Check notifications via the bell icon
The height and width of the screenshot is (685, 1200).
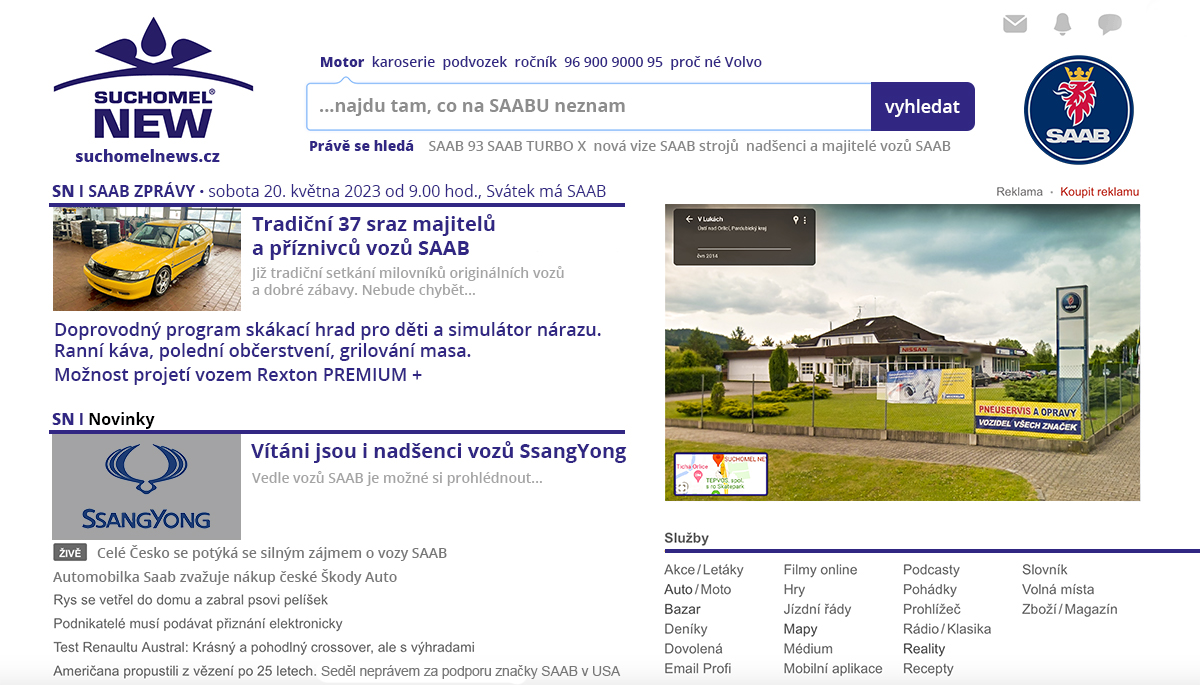pyautogui.click(x=1062, y=24)
